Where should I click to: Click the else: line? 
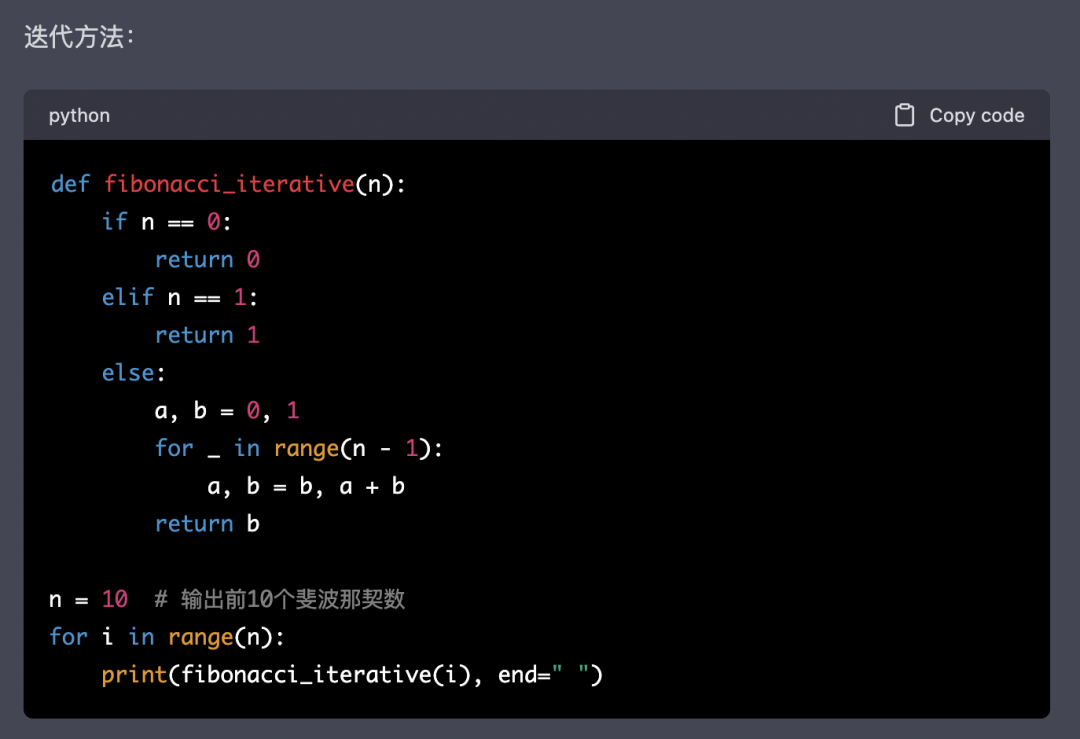[134, 373]
